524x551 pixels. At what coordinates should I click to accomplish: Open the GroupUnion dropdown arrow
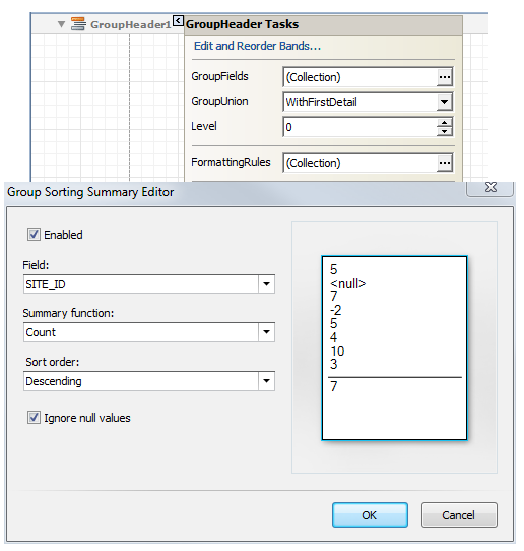tap(445, 102)
